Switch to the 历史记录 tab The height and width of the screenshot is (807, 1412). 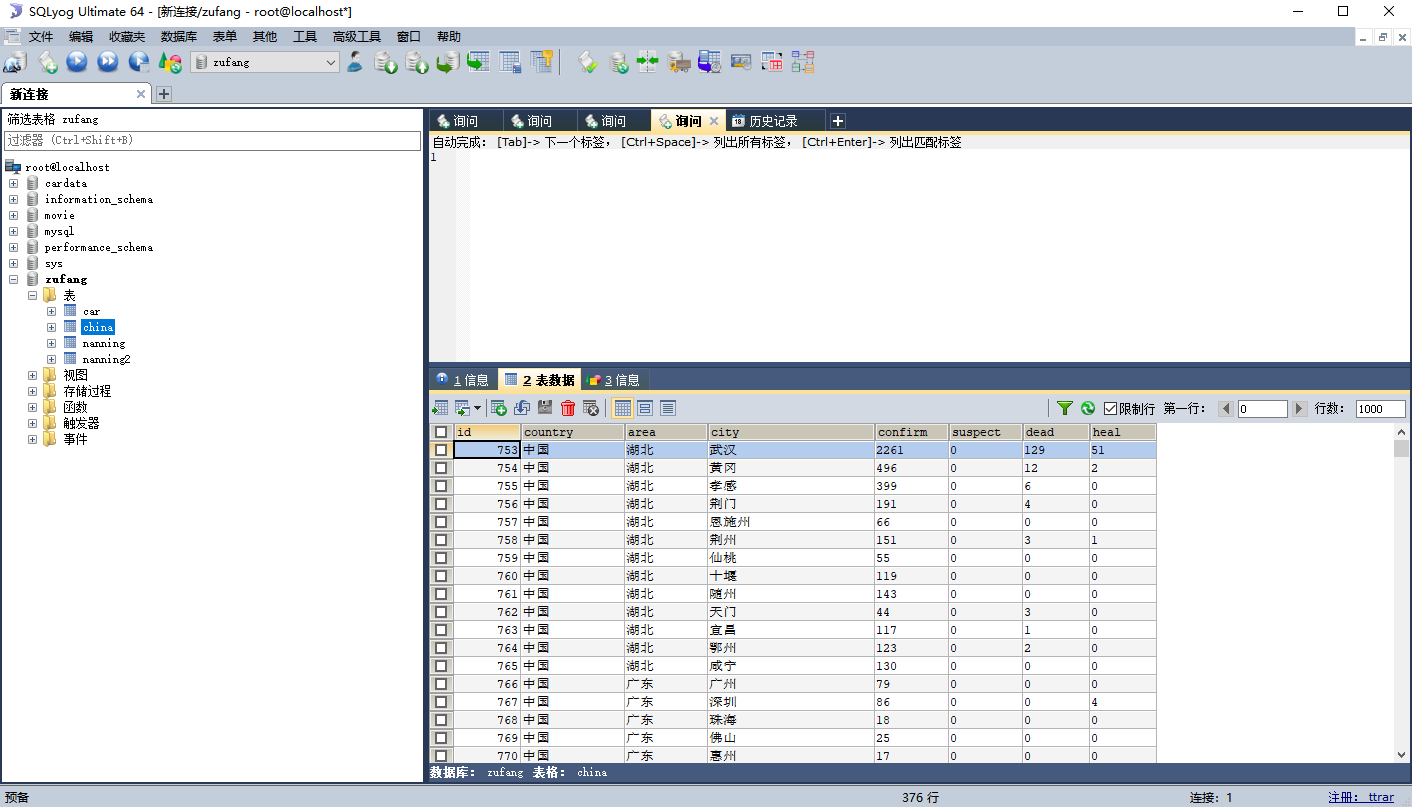click(774, 121)
